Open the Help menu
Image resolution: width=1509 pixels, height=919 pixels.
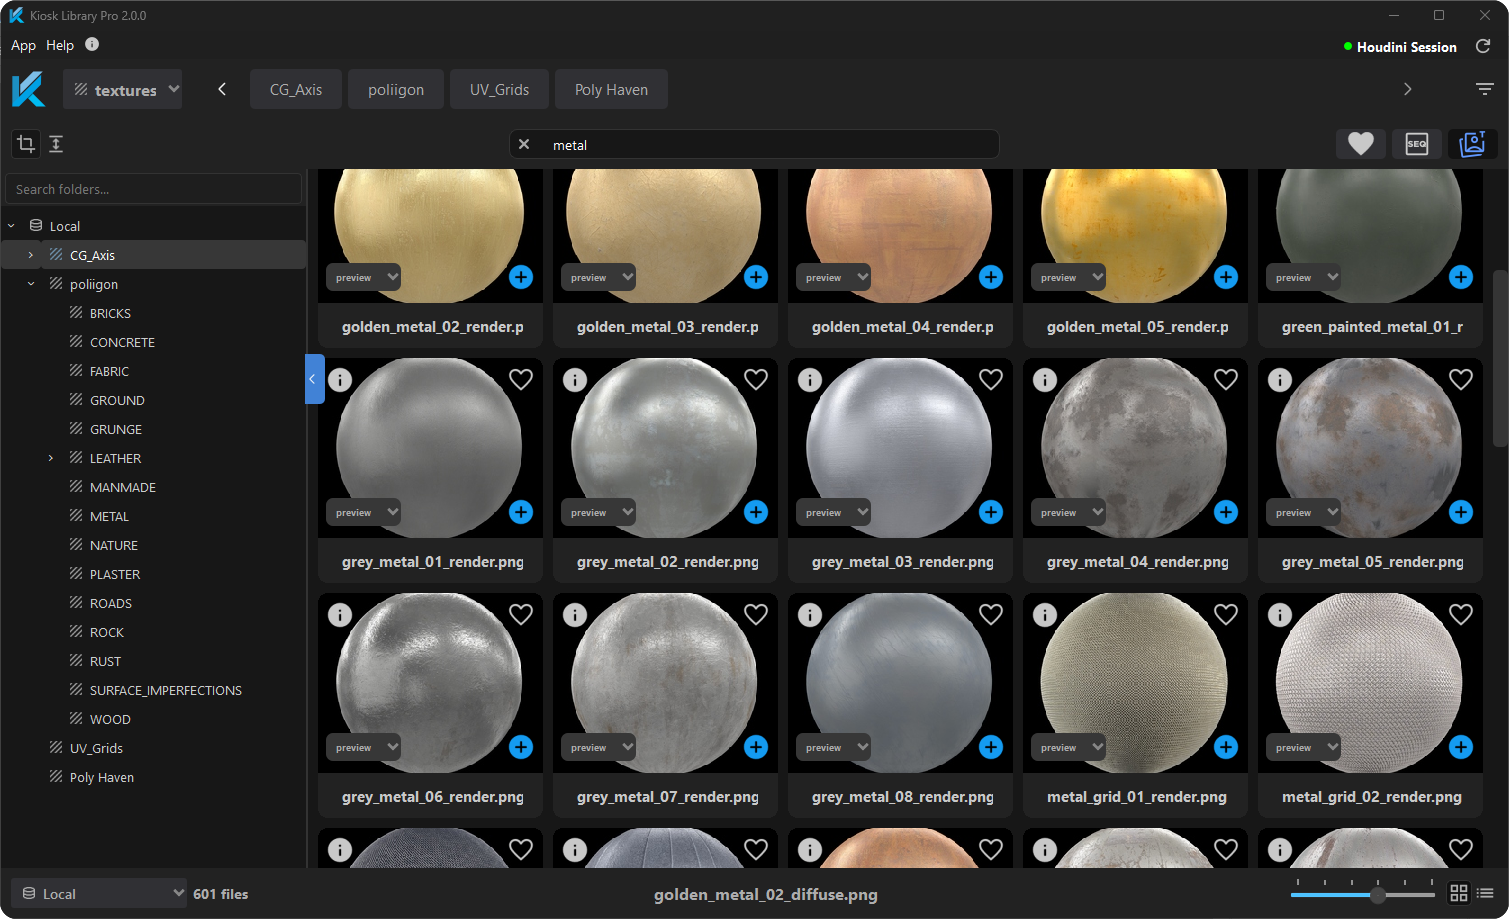pos(60,45)
